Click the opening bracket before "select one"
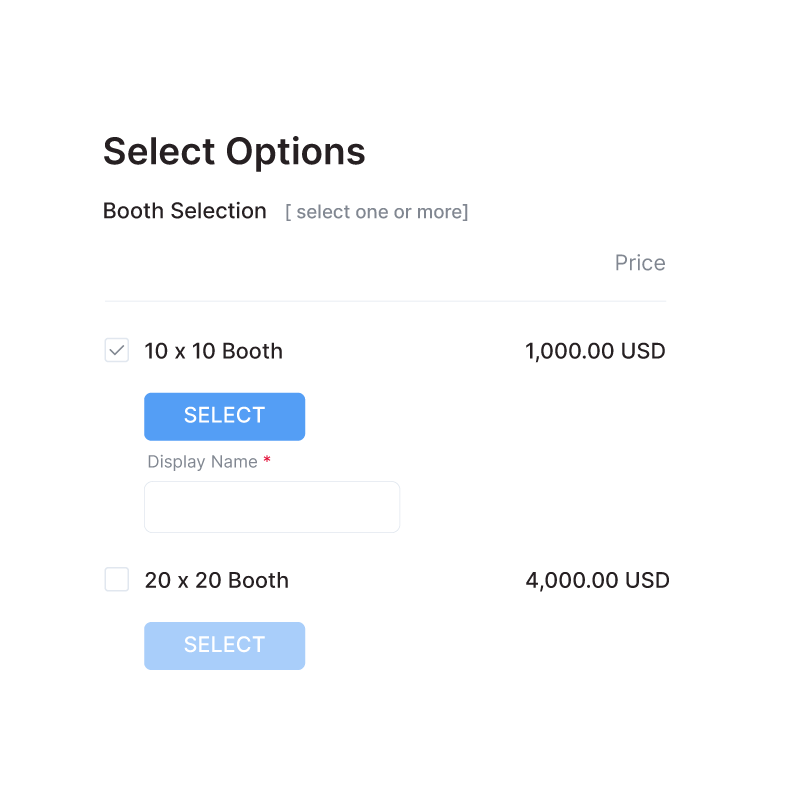This screenshot has height=800, width=800. point(289,212)
